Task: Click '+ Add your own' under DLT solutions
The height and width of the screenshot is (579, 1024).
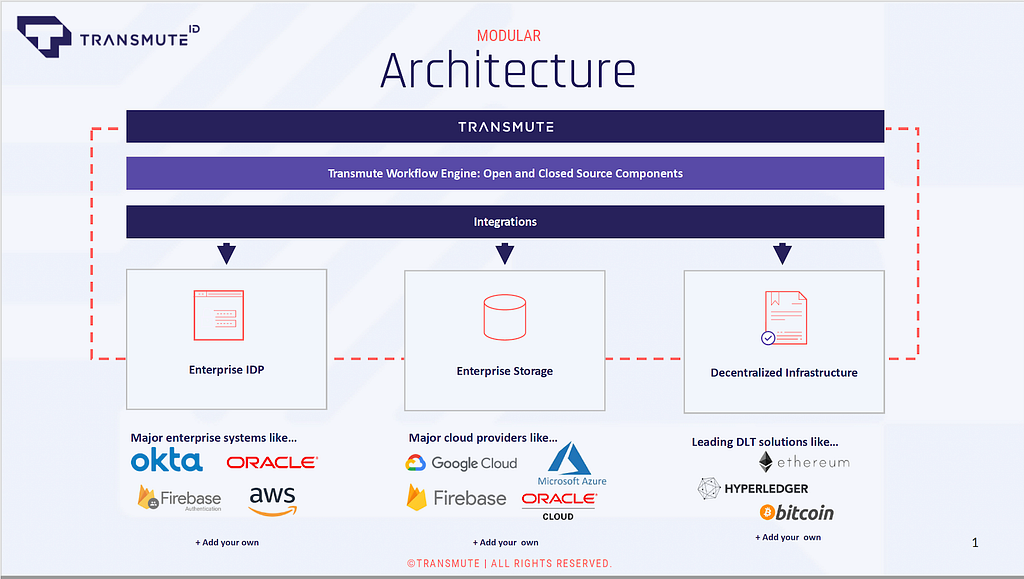Action: [788, 537]
